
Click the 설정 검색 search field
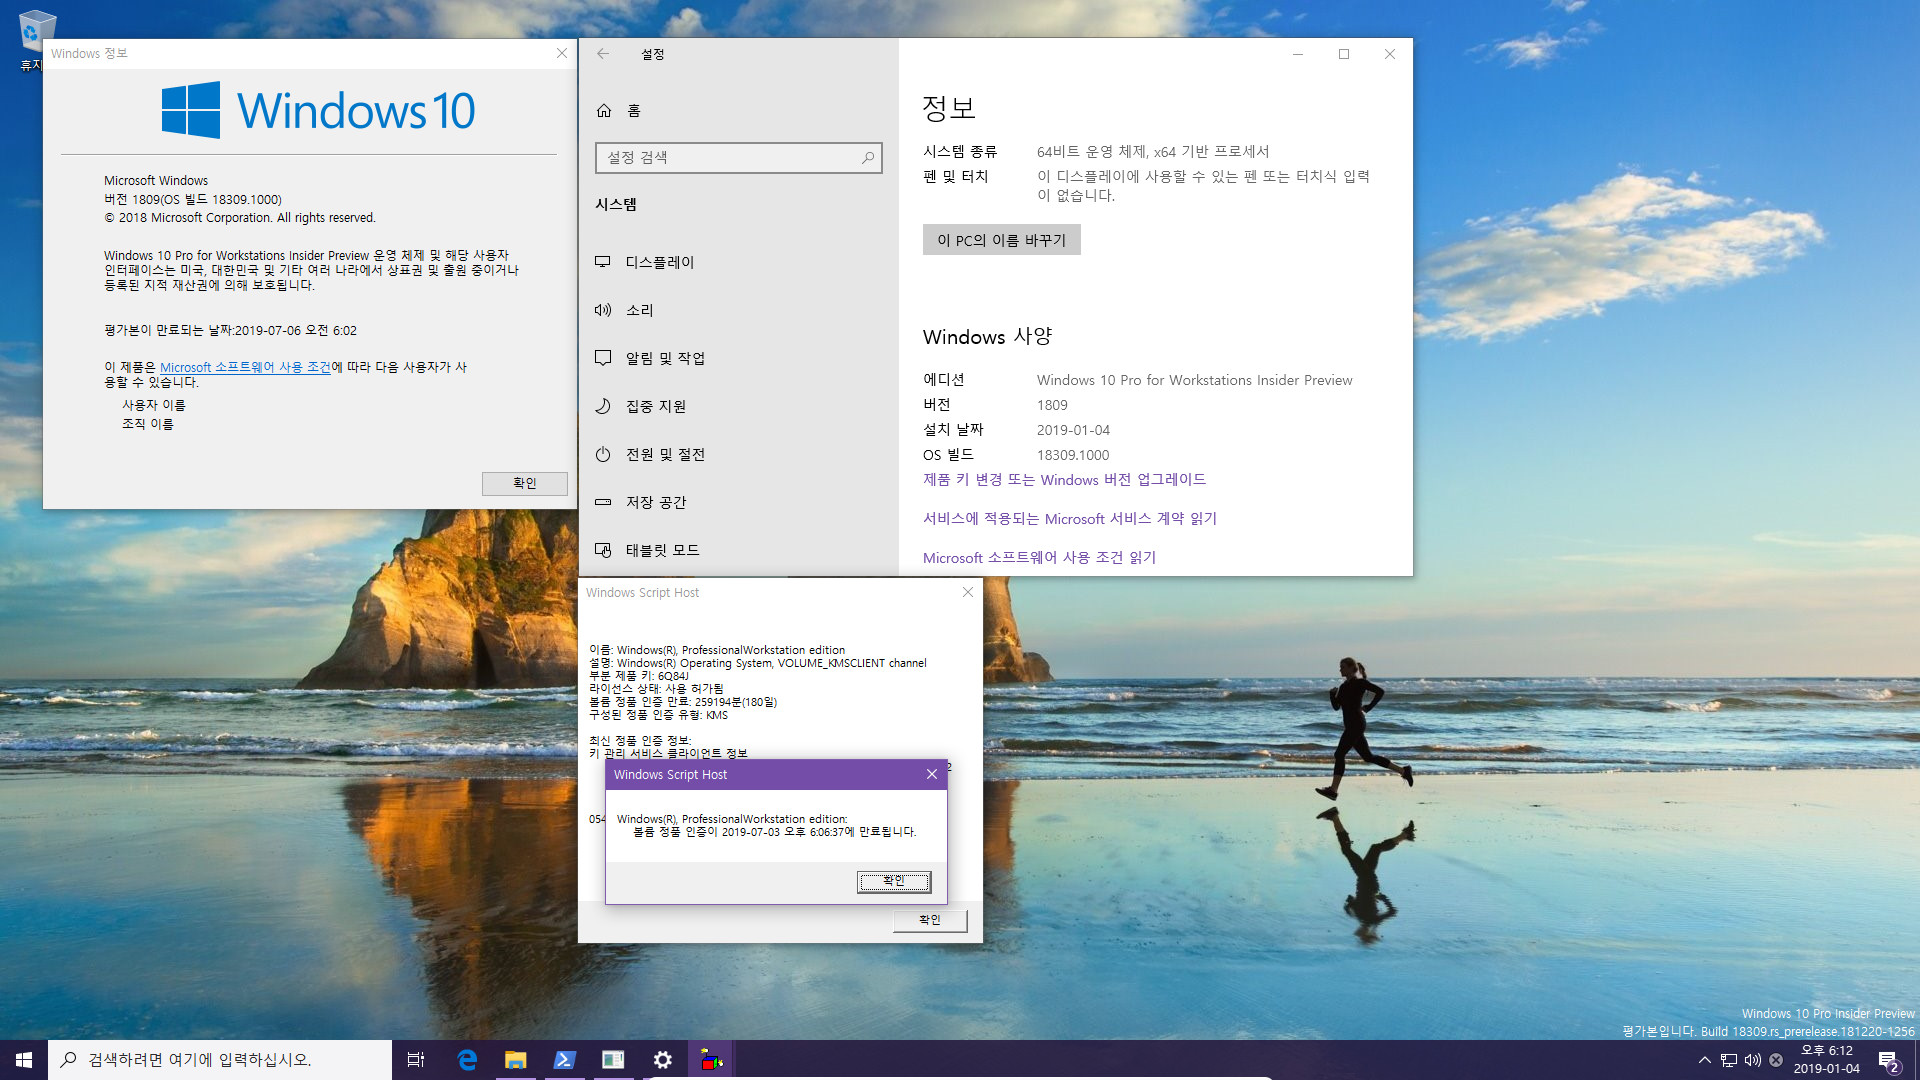tap(738, 157)
